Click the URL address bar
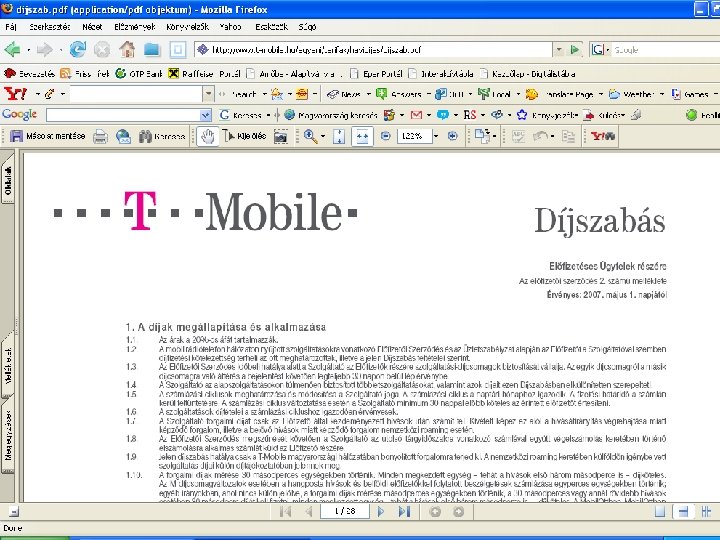This screenshot has width=720, height=540. pyautogui.click(x=374, y=49)
